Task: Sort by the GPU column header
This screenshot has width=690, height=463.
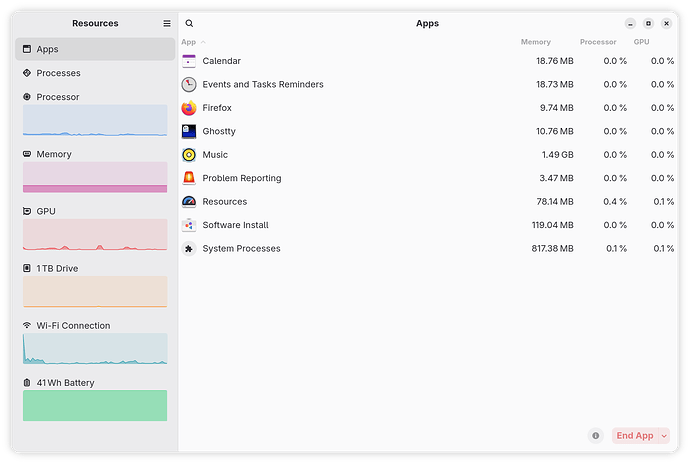Action: tap(641, 42)
